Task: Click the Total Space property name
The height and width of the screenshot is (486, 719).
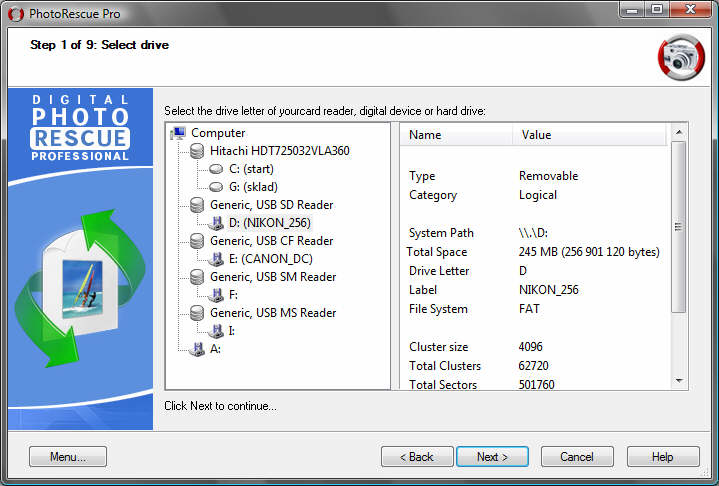Action: 437,252
